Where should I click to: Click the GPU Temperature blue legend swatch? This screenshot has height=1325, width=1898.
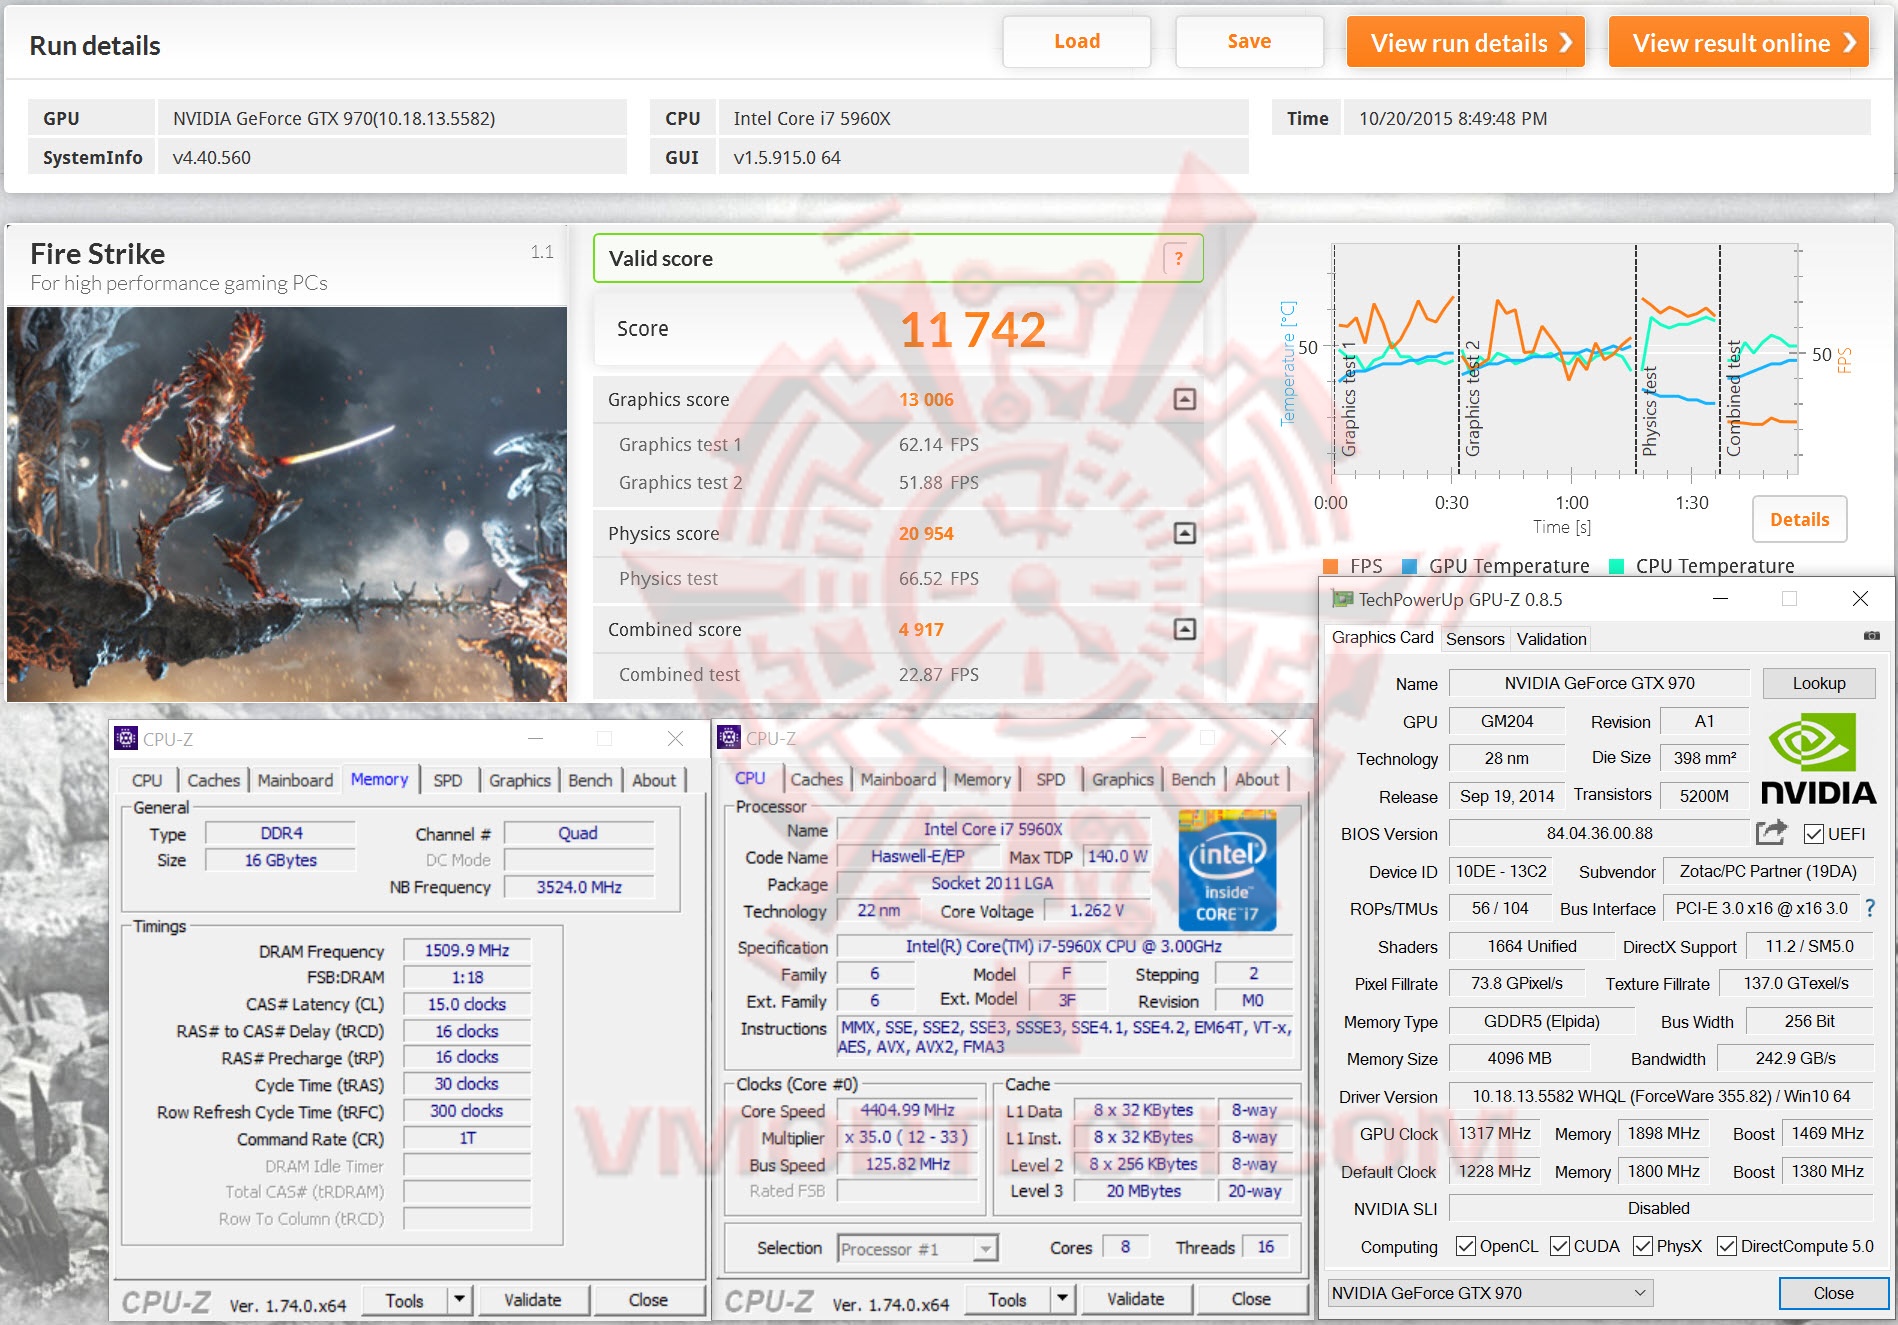point(1410,566)
